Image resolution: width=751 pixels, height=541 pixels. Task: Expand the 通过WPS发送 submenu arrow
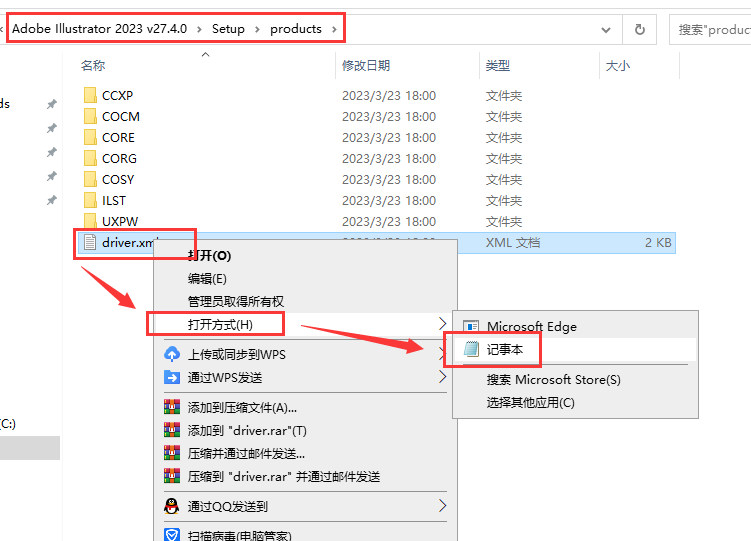(443, 377)
